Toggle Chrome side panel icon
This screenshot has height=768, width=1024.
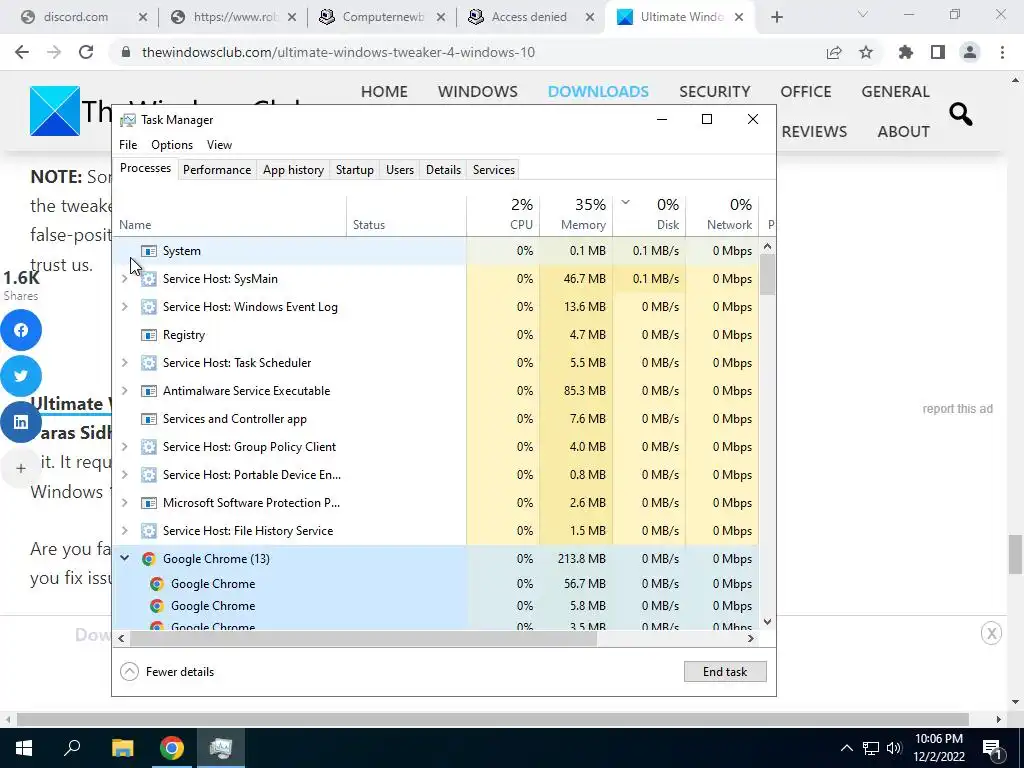point(938,52)
